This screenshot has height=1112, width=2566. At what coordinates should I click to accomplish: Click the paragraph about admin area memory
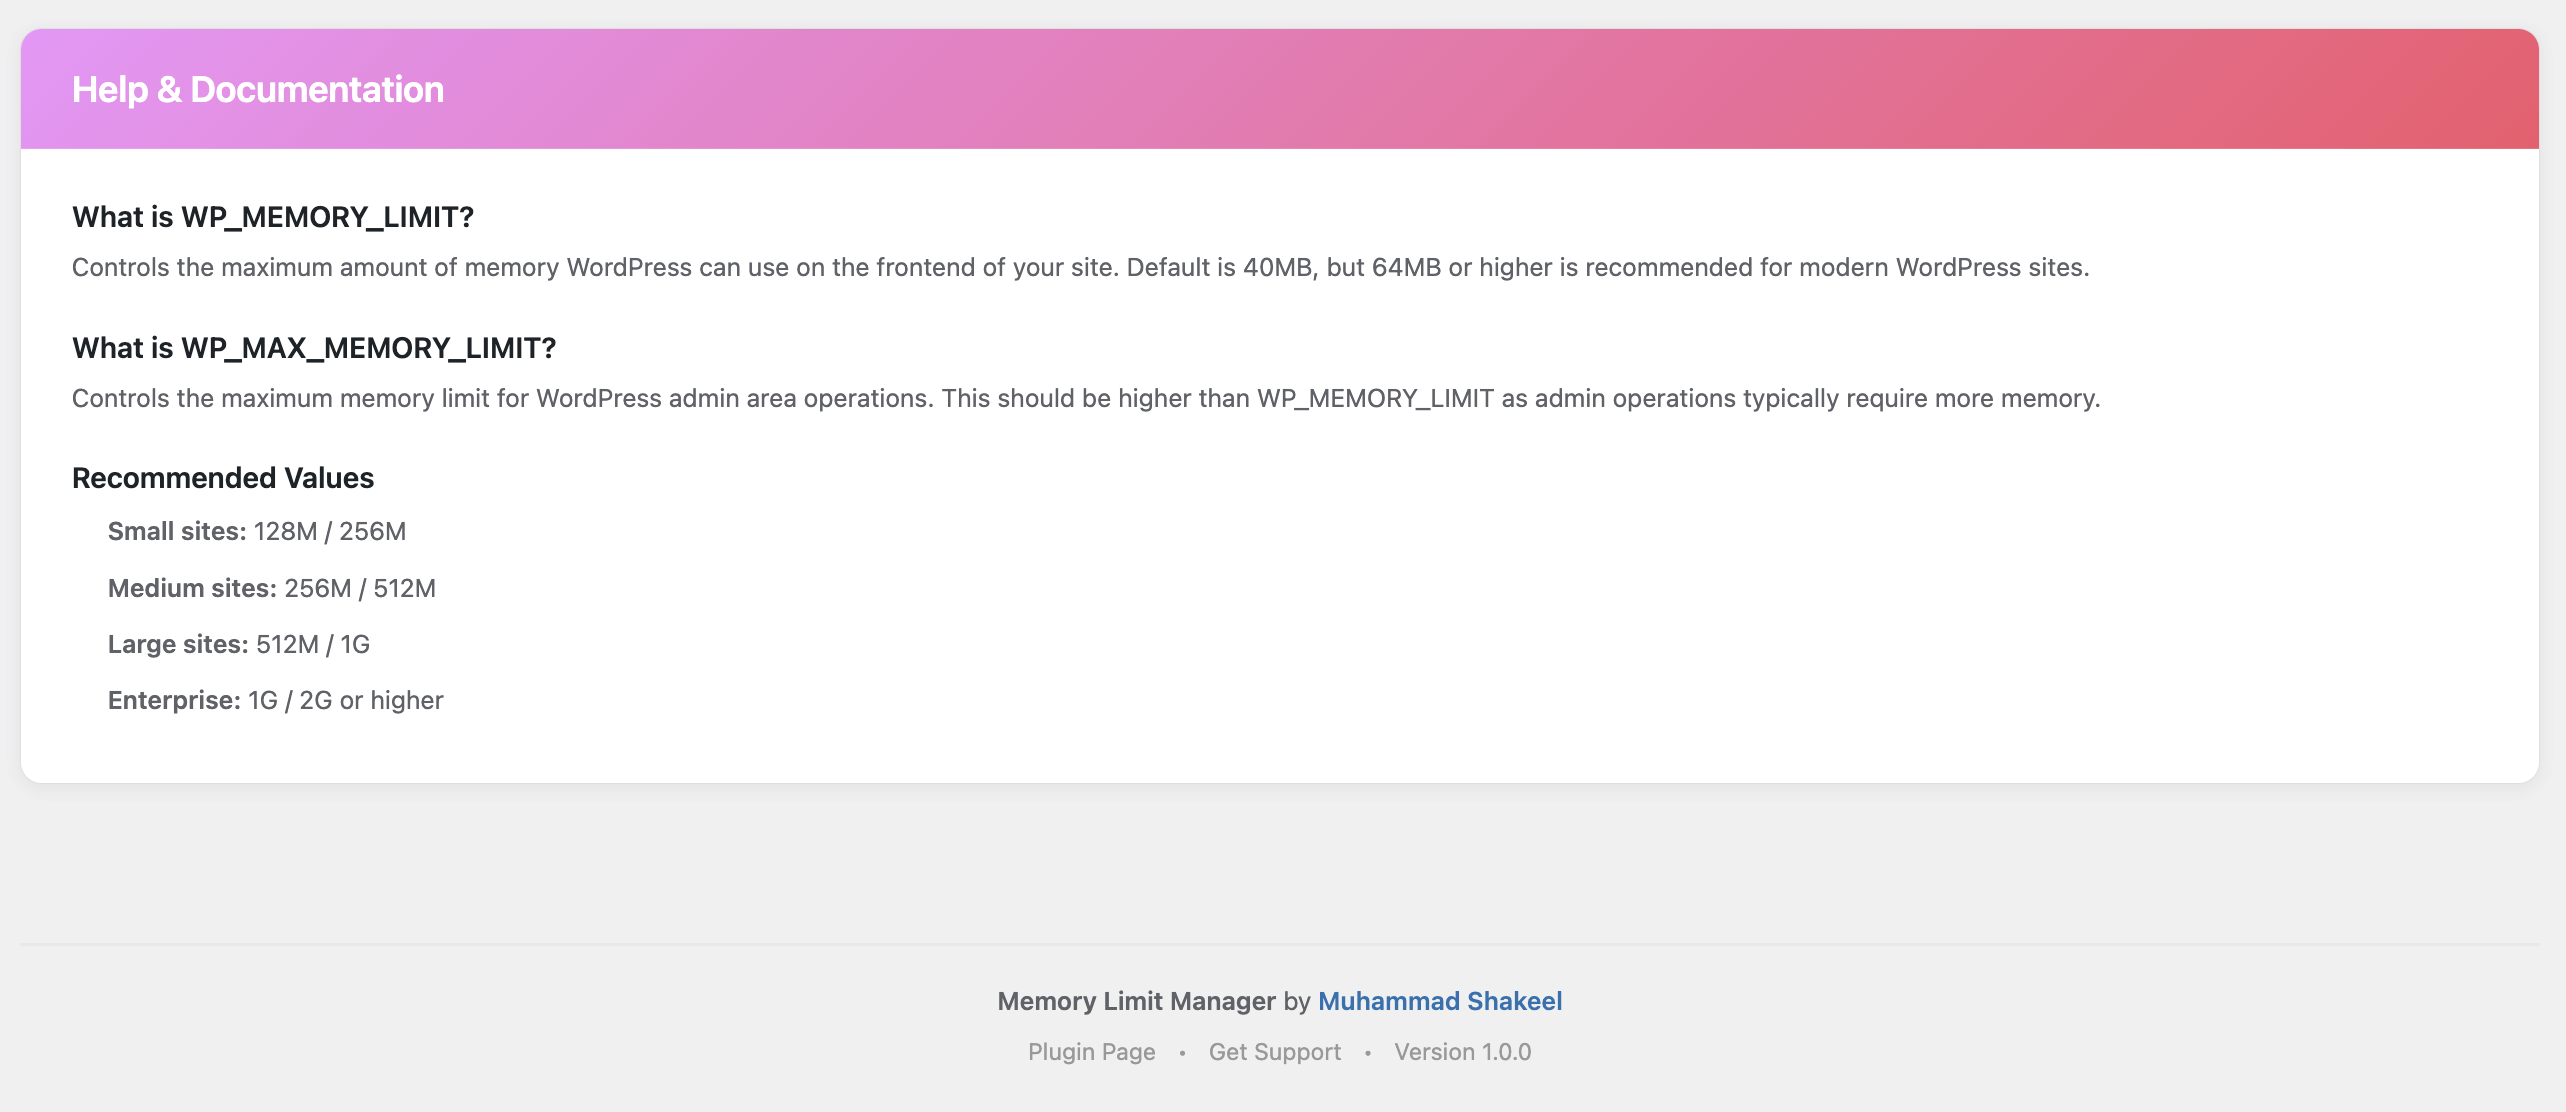click(x=1086, y=399)
